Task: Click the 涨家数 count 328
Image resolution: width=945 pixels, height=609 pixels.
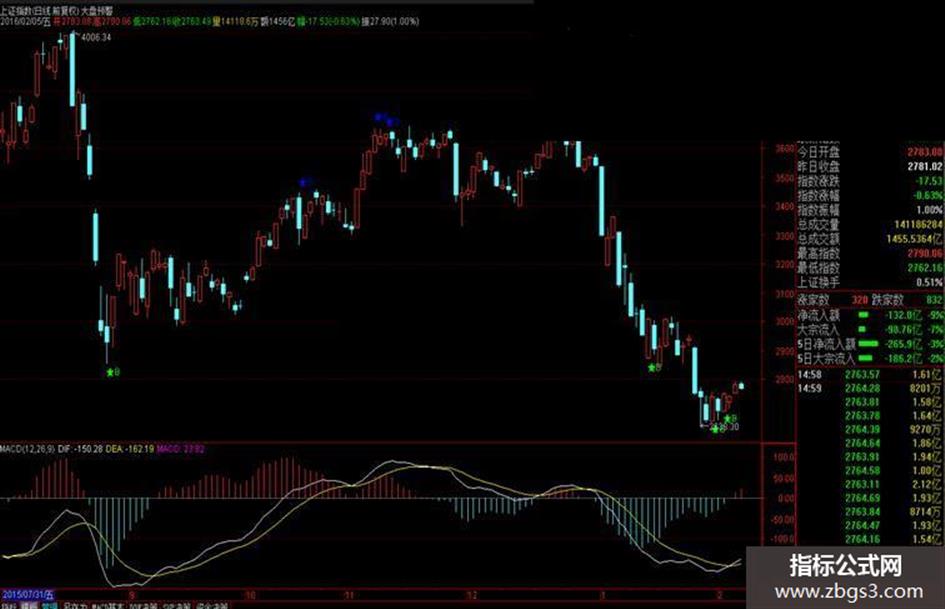Action: [x=859, y=300]
